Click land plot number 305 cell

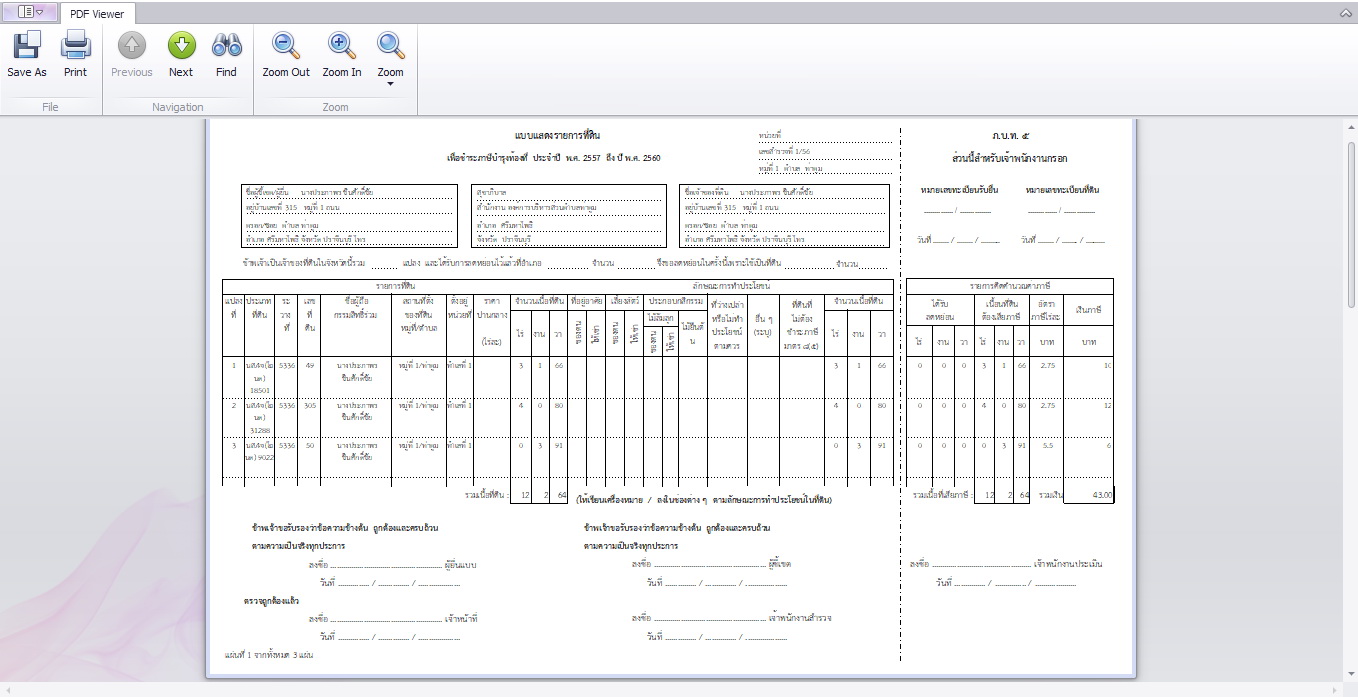click(310, 406)
